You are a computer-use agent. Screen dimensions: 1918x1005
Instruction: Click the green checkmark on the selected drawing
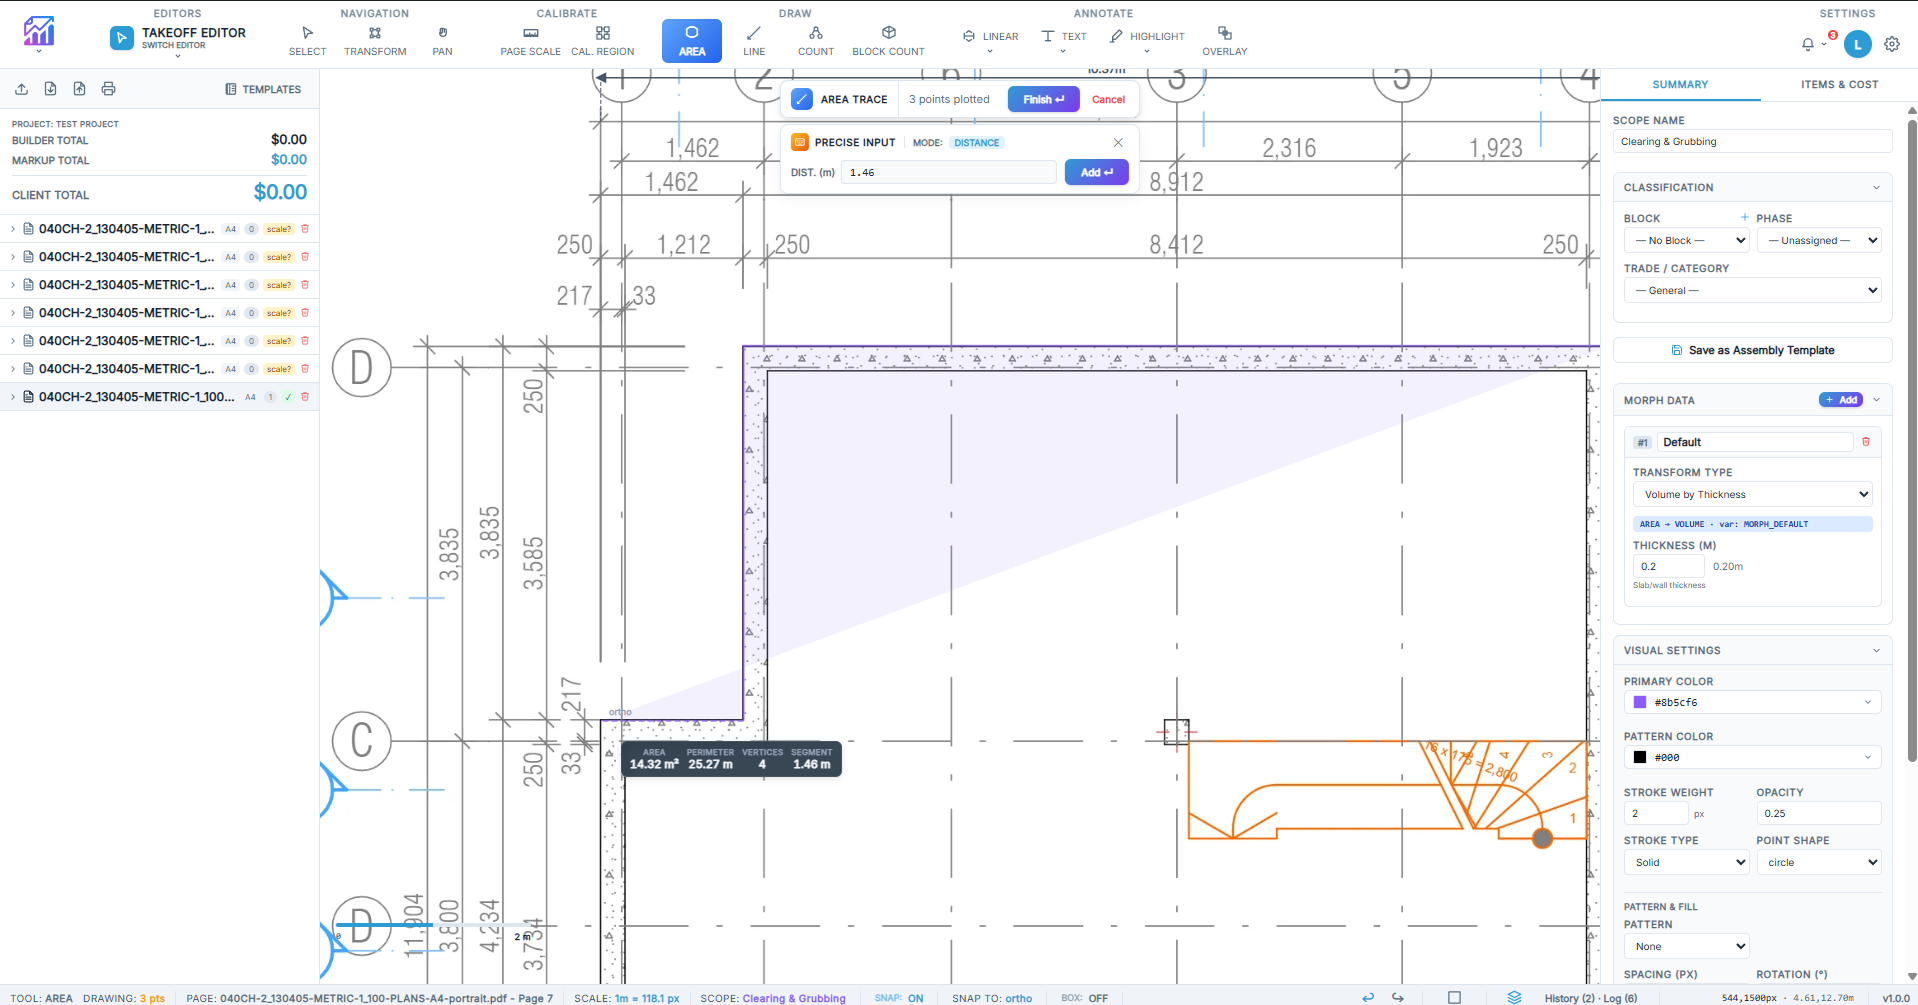pyautogui.click(x=289, y=397)
